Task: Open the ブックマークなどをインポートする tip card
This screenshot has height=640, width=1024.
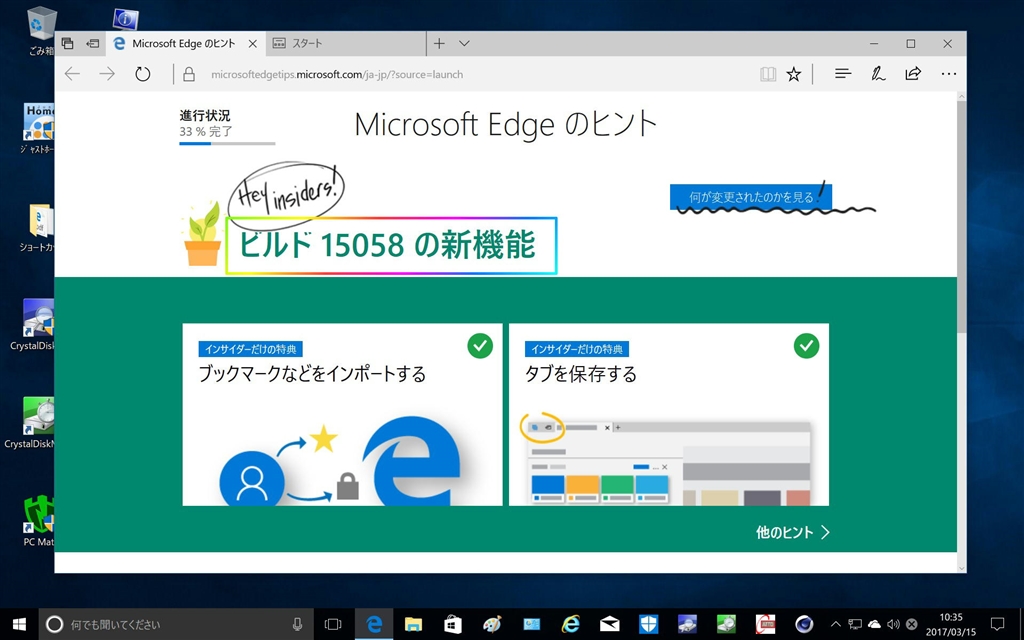Action: tap(342, 414)
